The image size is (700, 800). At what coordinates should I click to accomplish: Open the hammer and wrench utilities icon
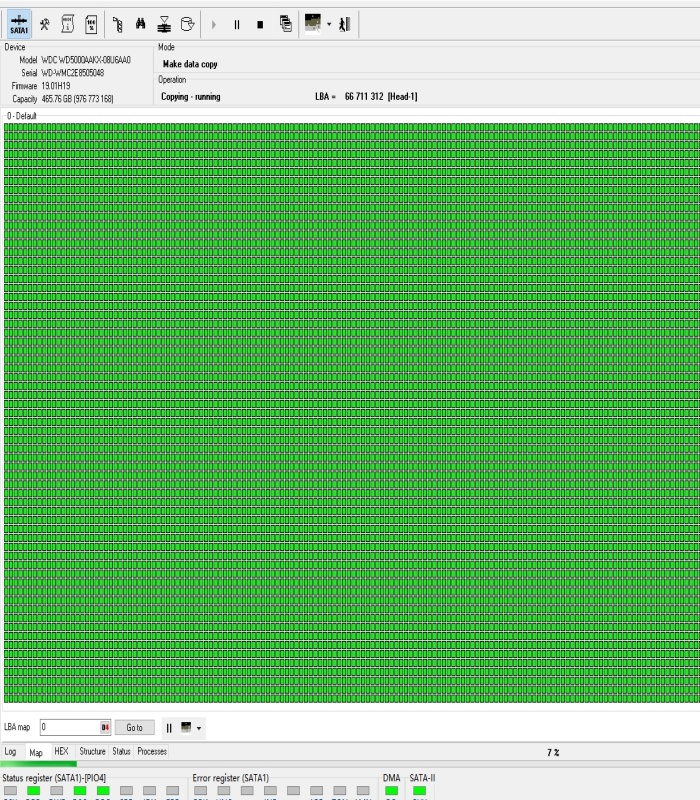(44, 24)
